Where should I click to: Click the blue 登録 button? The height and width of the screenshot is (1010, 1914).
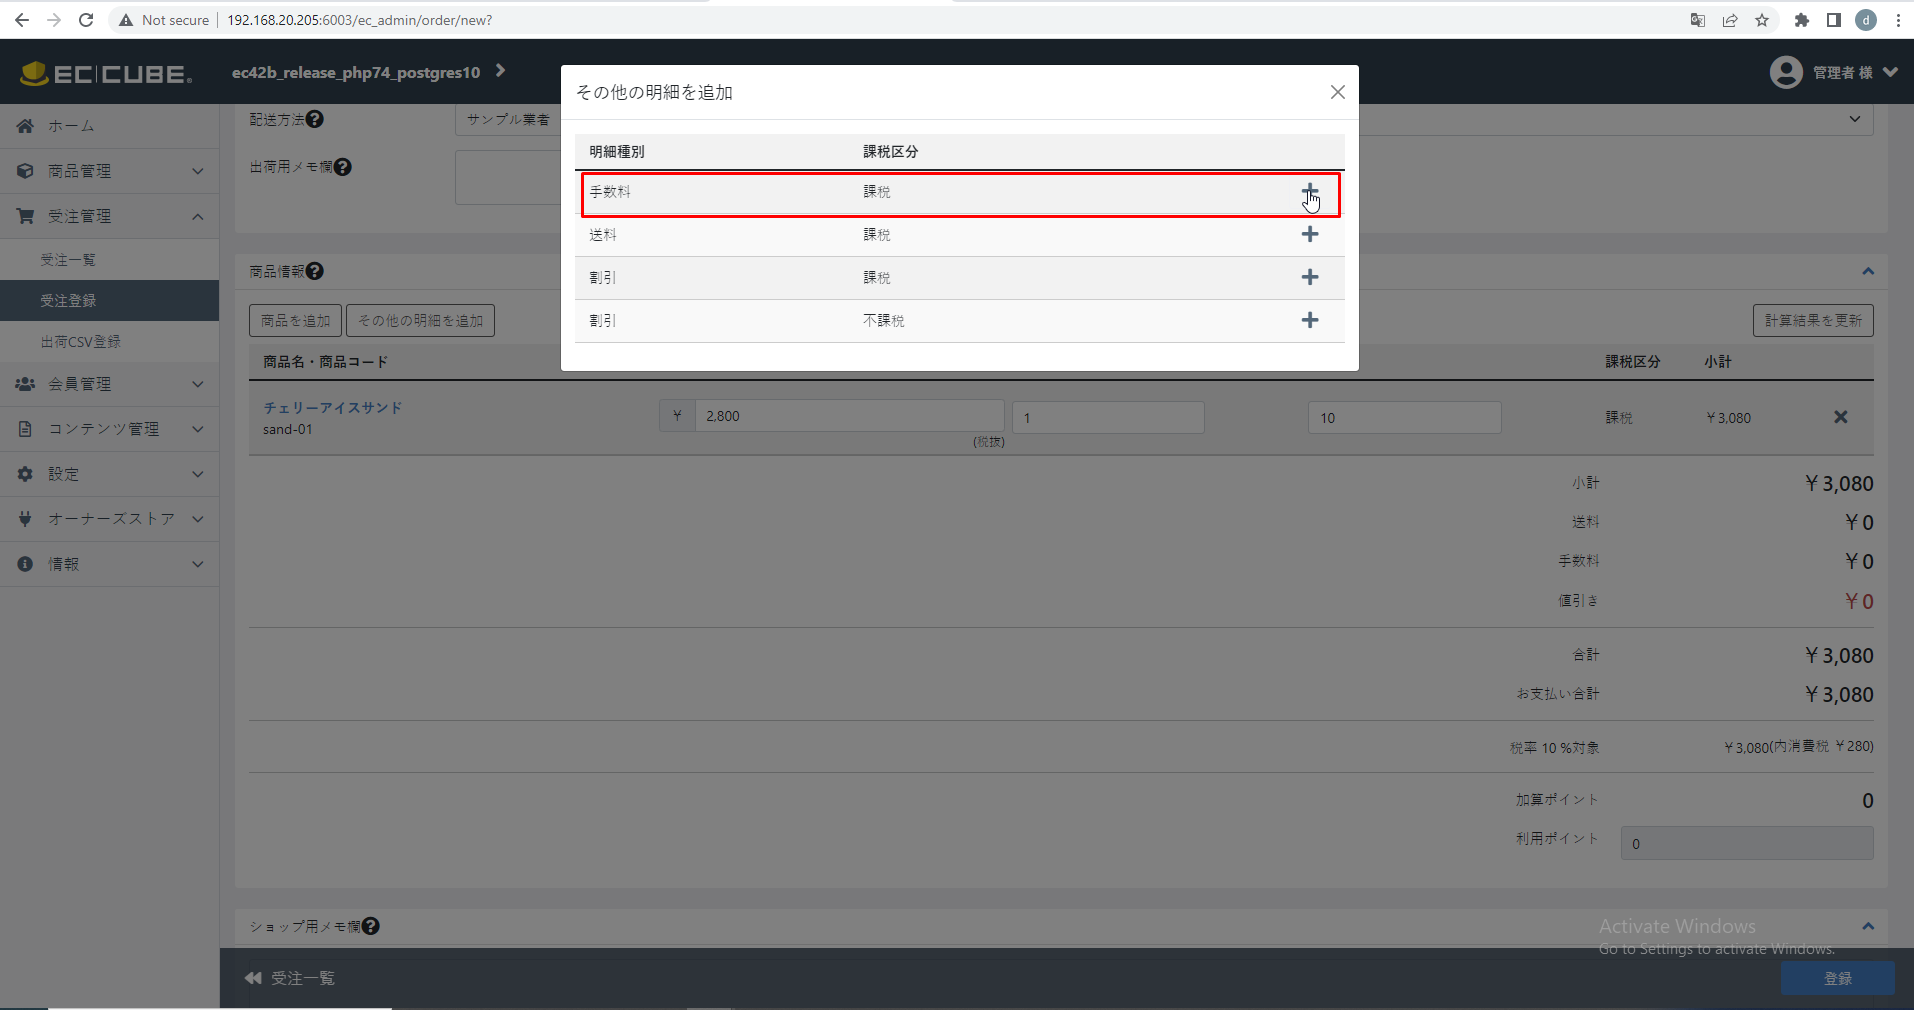pyautogui.click(x=1837, y=978)
